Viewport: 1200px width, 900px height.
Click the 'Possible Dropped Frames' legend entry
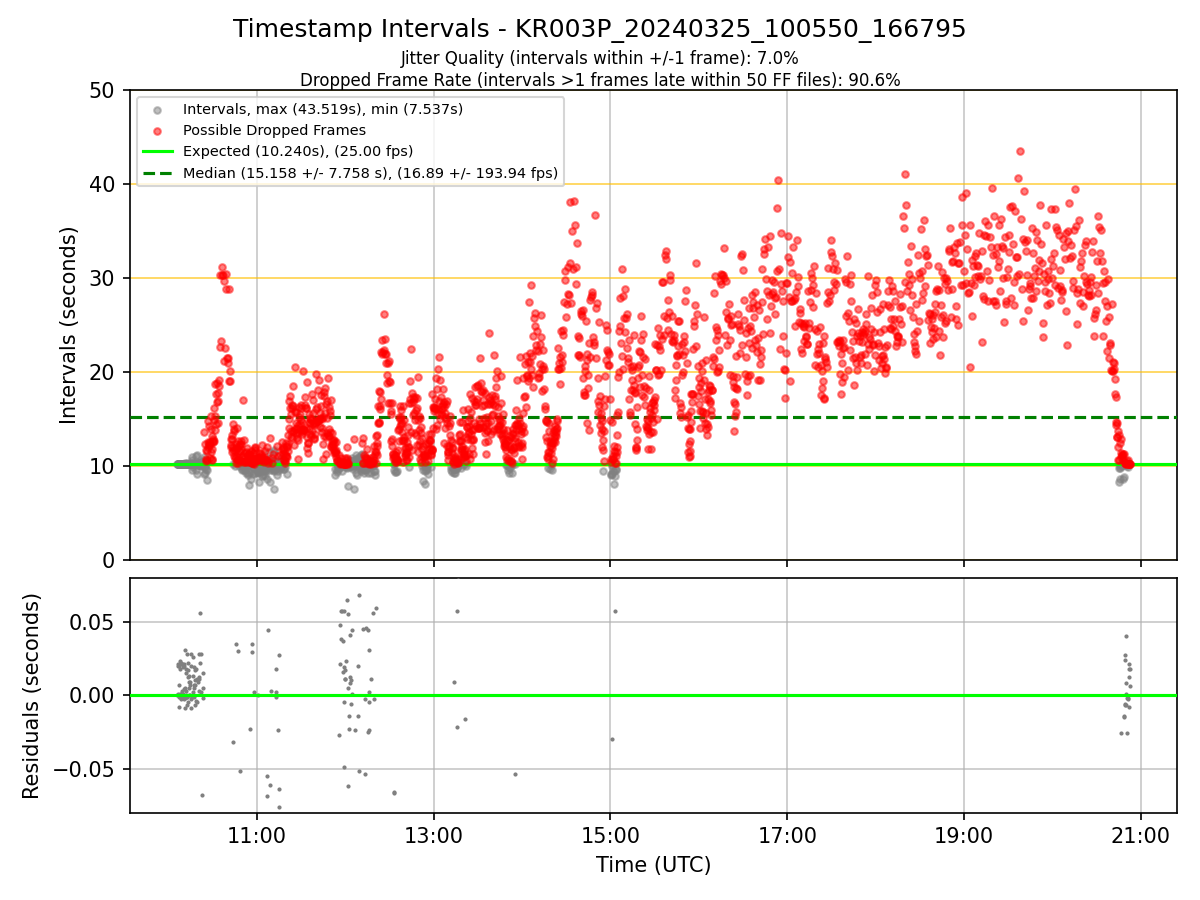click(274, 130)
